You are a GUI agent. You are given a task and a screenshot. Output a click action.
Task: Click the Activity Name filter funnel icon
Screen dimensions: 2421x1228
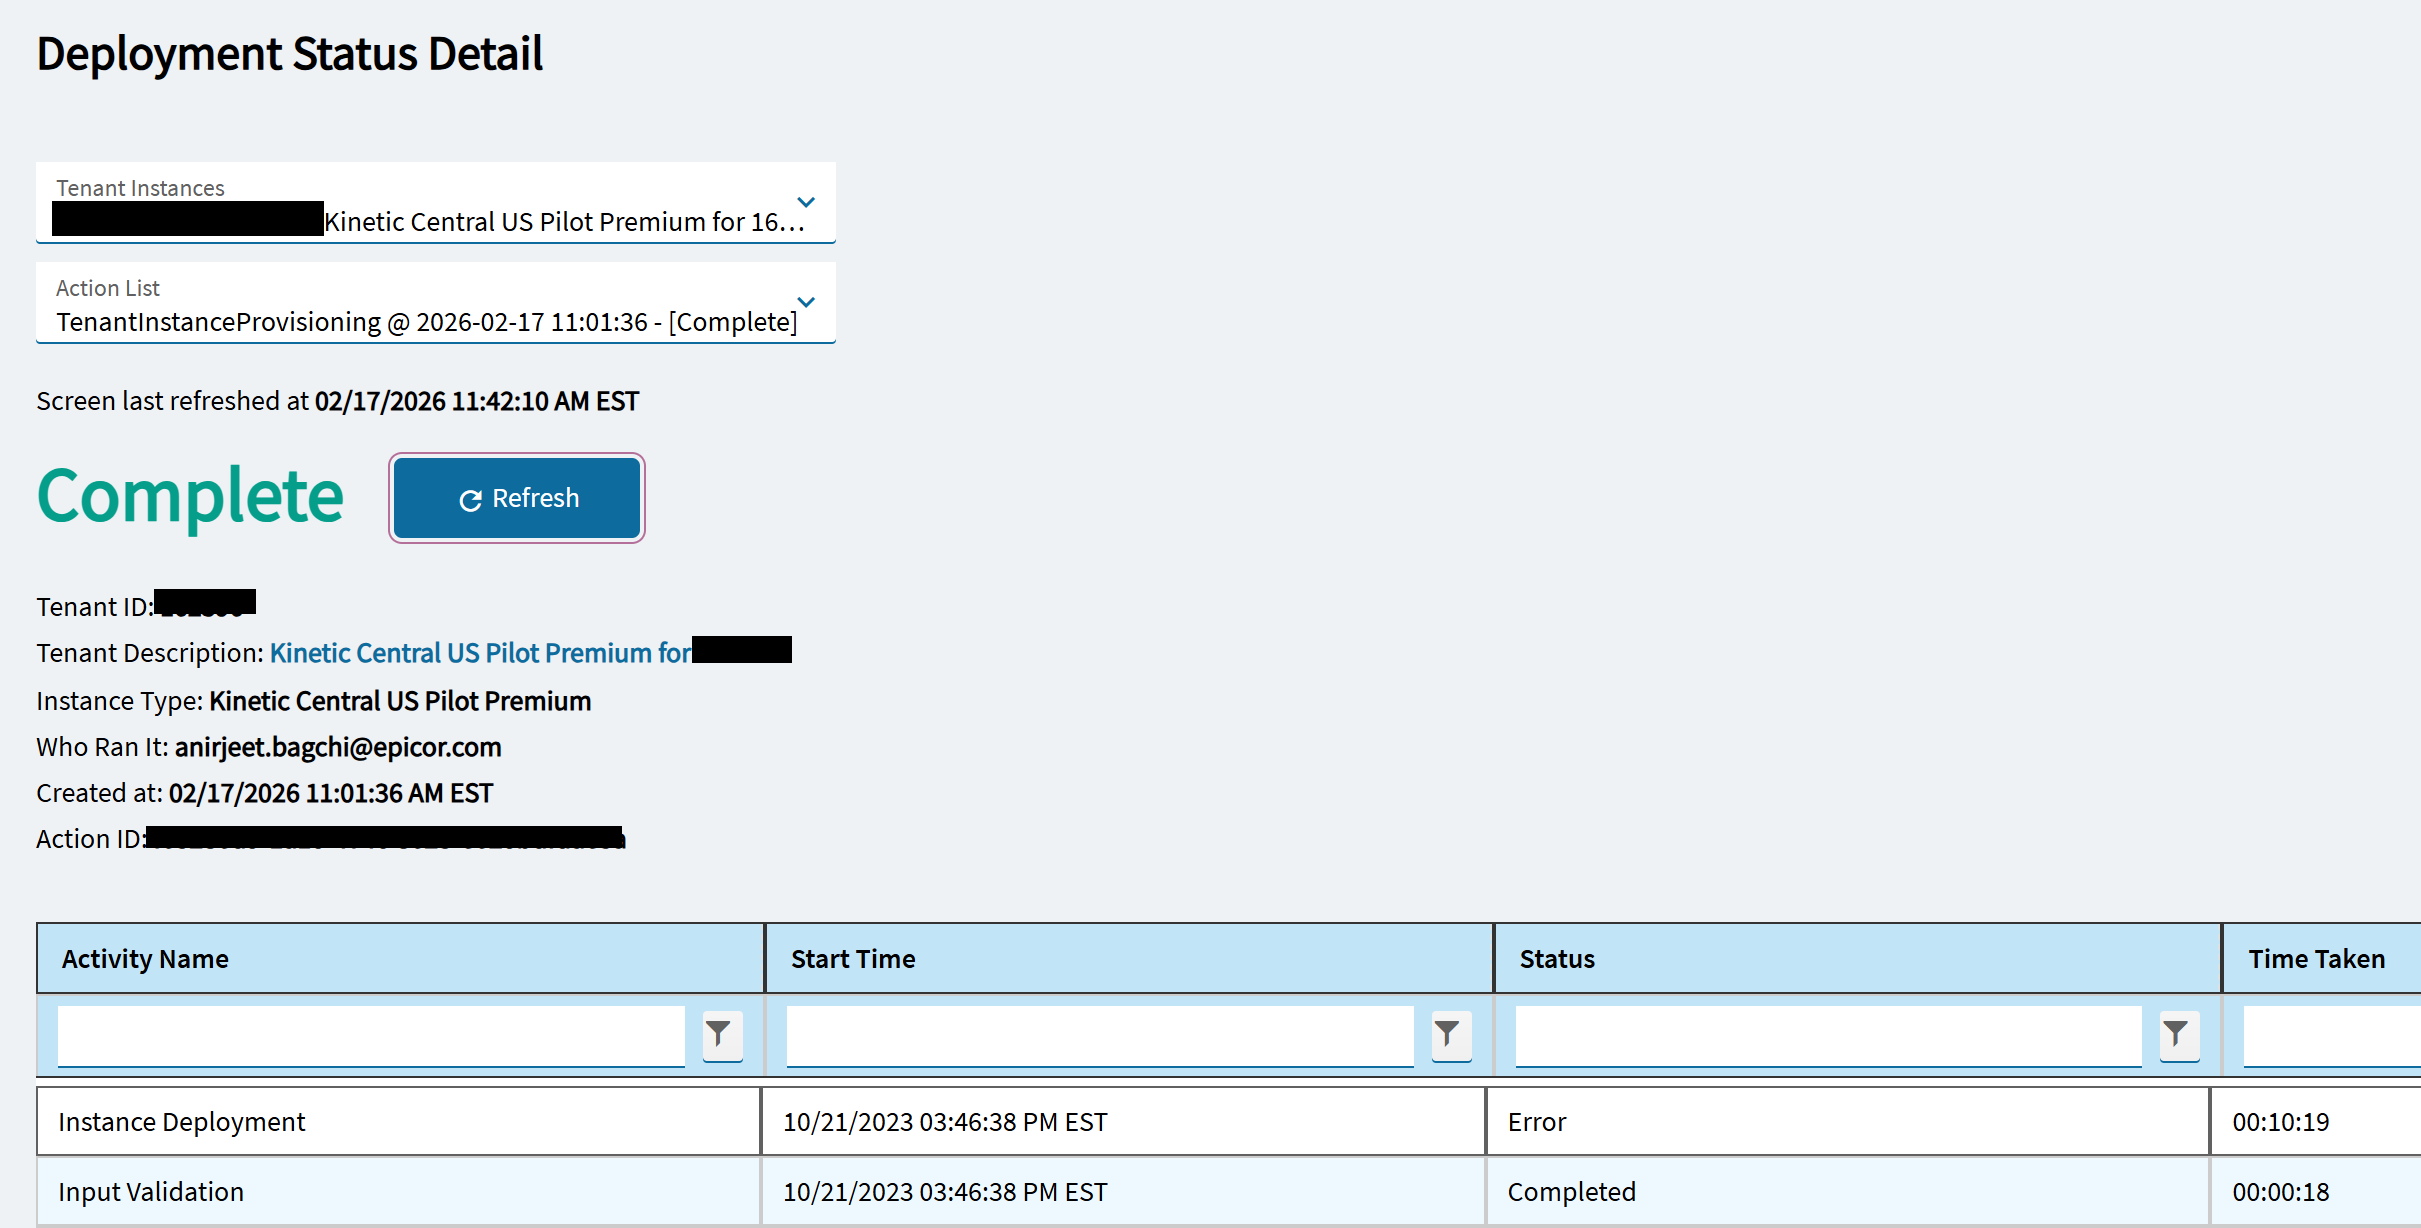720,1034
